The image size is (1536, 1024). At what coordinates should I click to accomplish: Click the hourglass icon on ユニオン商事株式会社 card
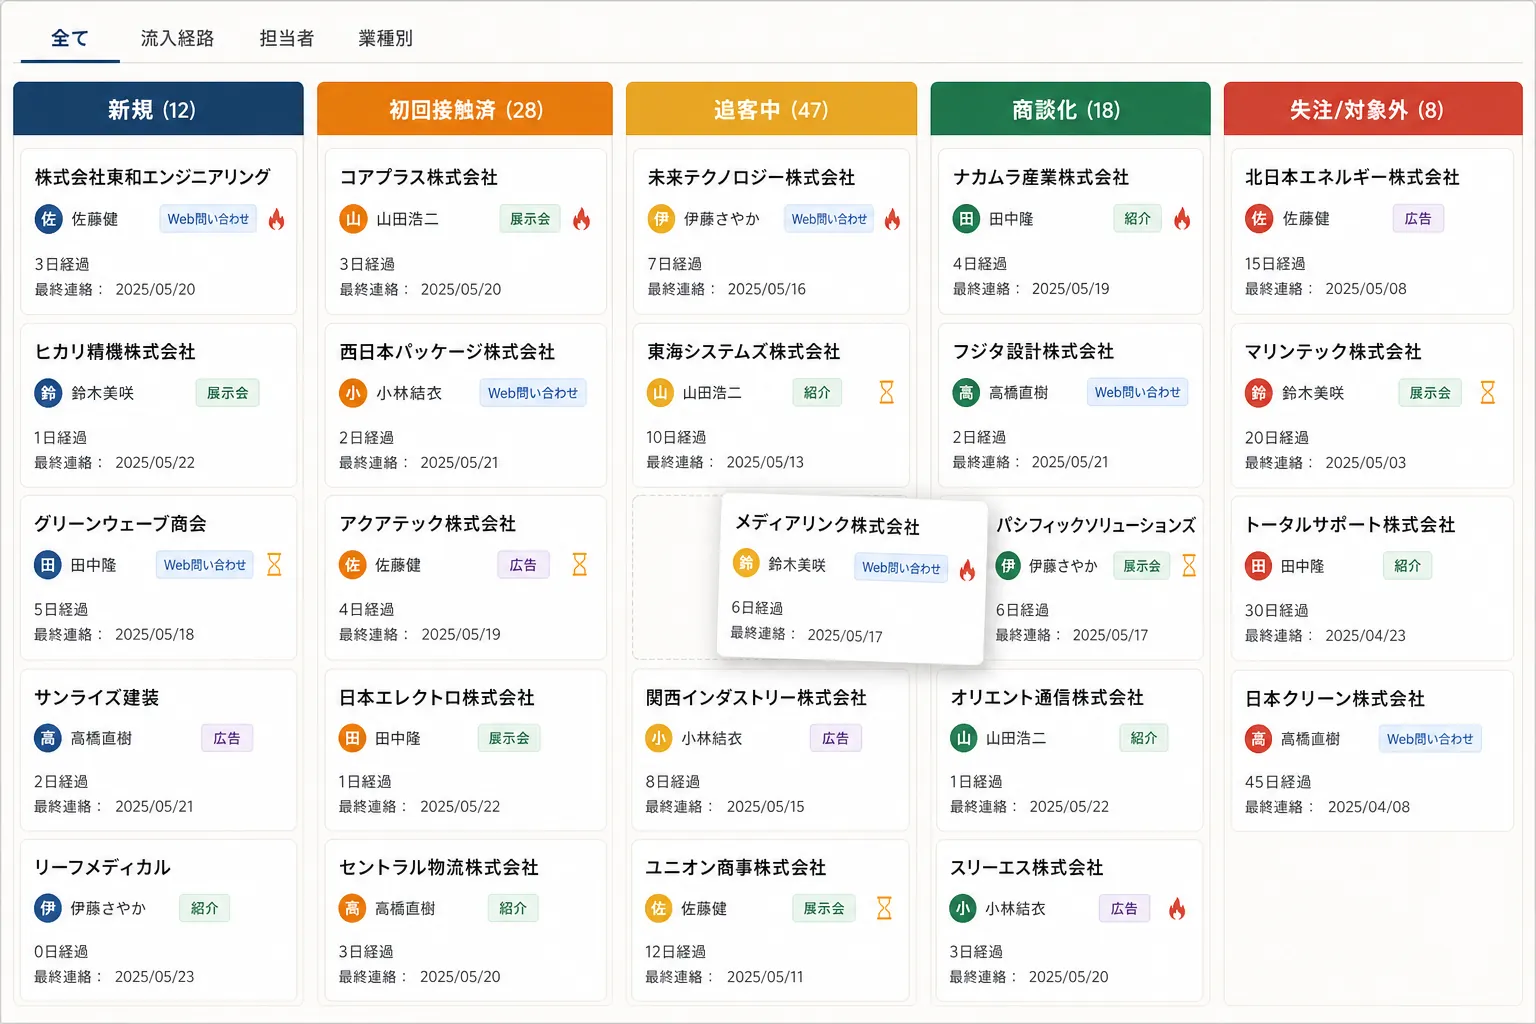[x=884, y=908]
